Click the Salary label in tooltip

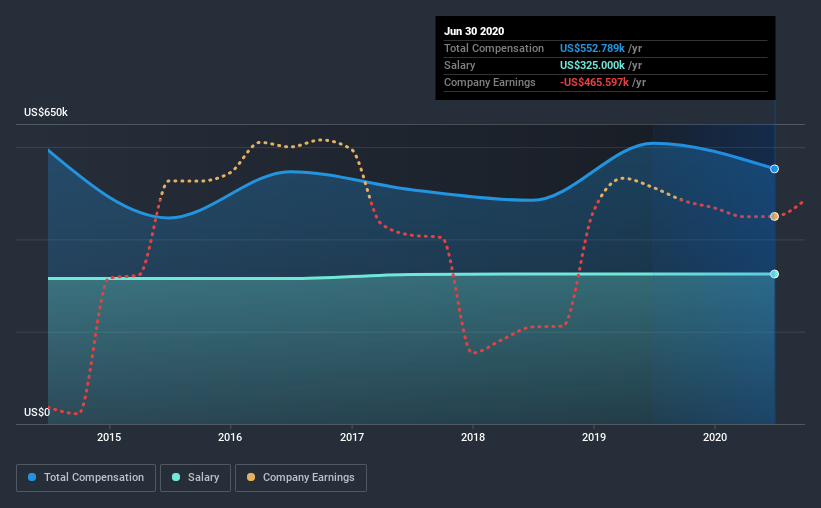459,65
